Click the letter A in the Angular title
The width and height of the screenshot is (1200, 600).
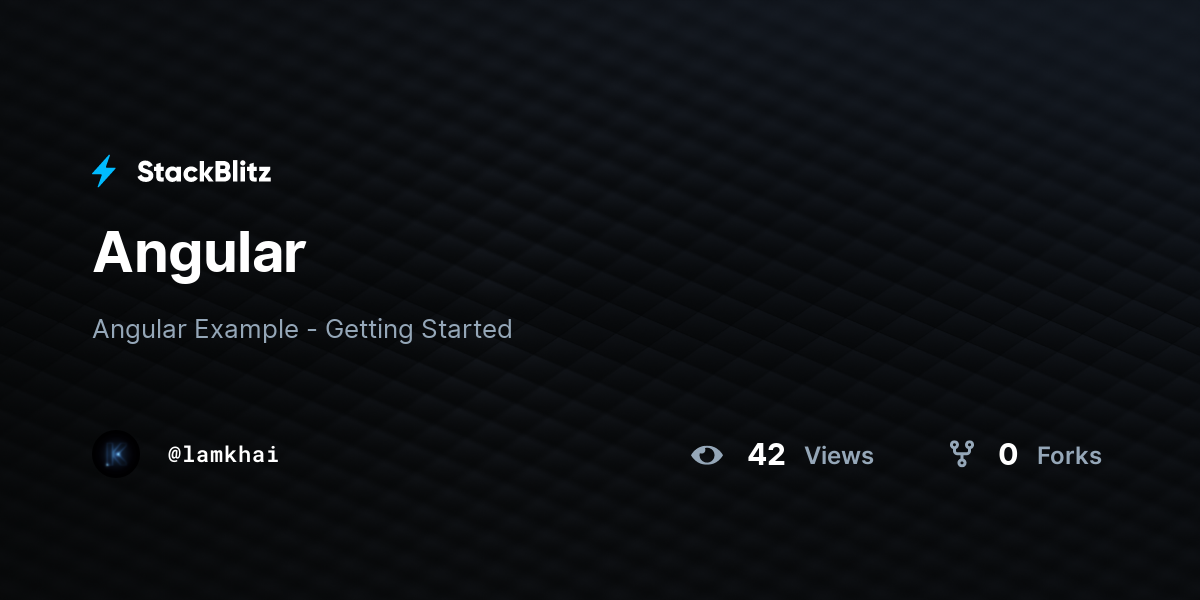112,252
